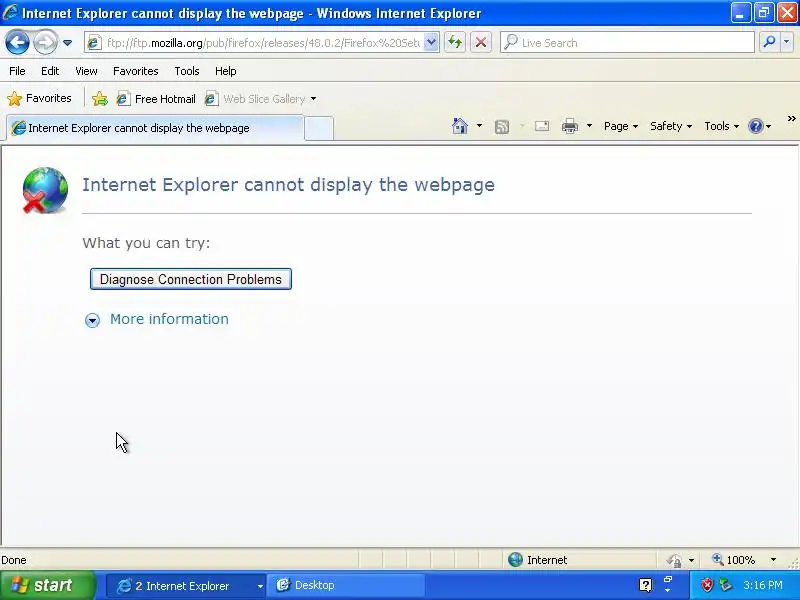800x600 pixels.
Task: Click the error globe with red X
Action: (45, 190)
